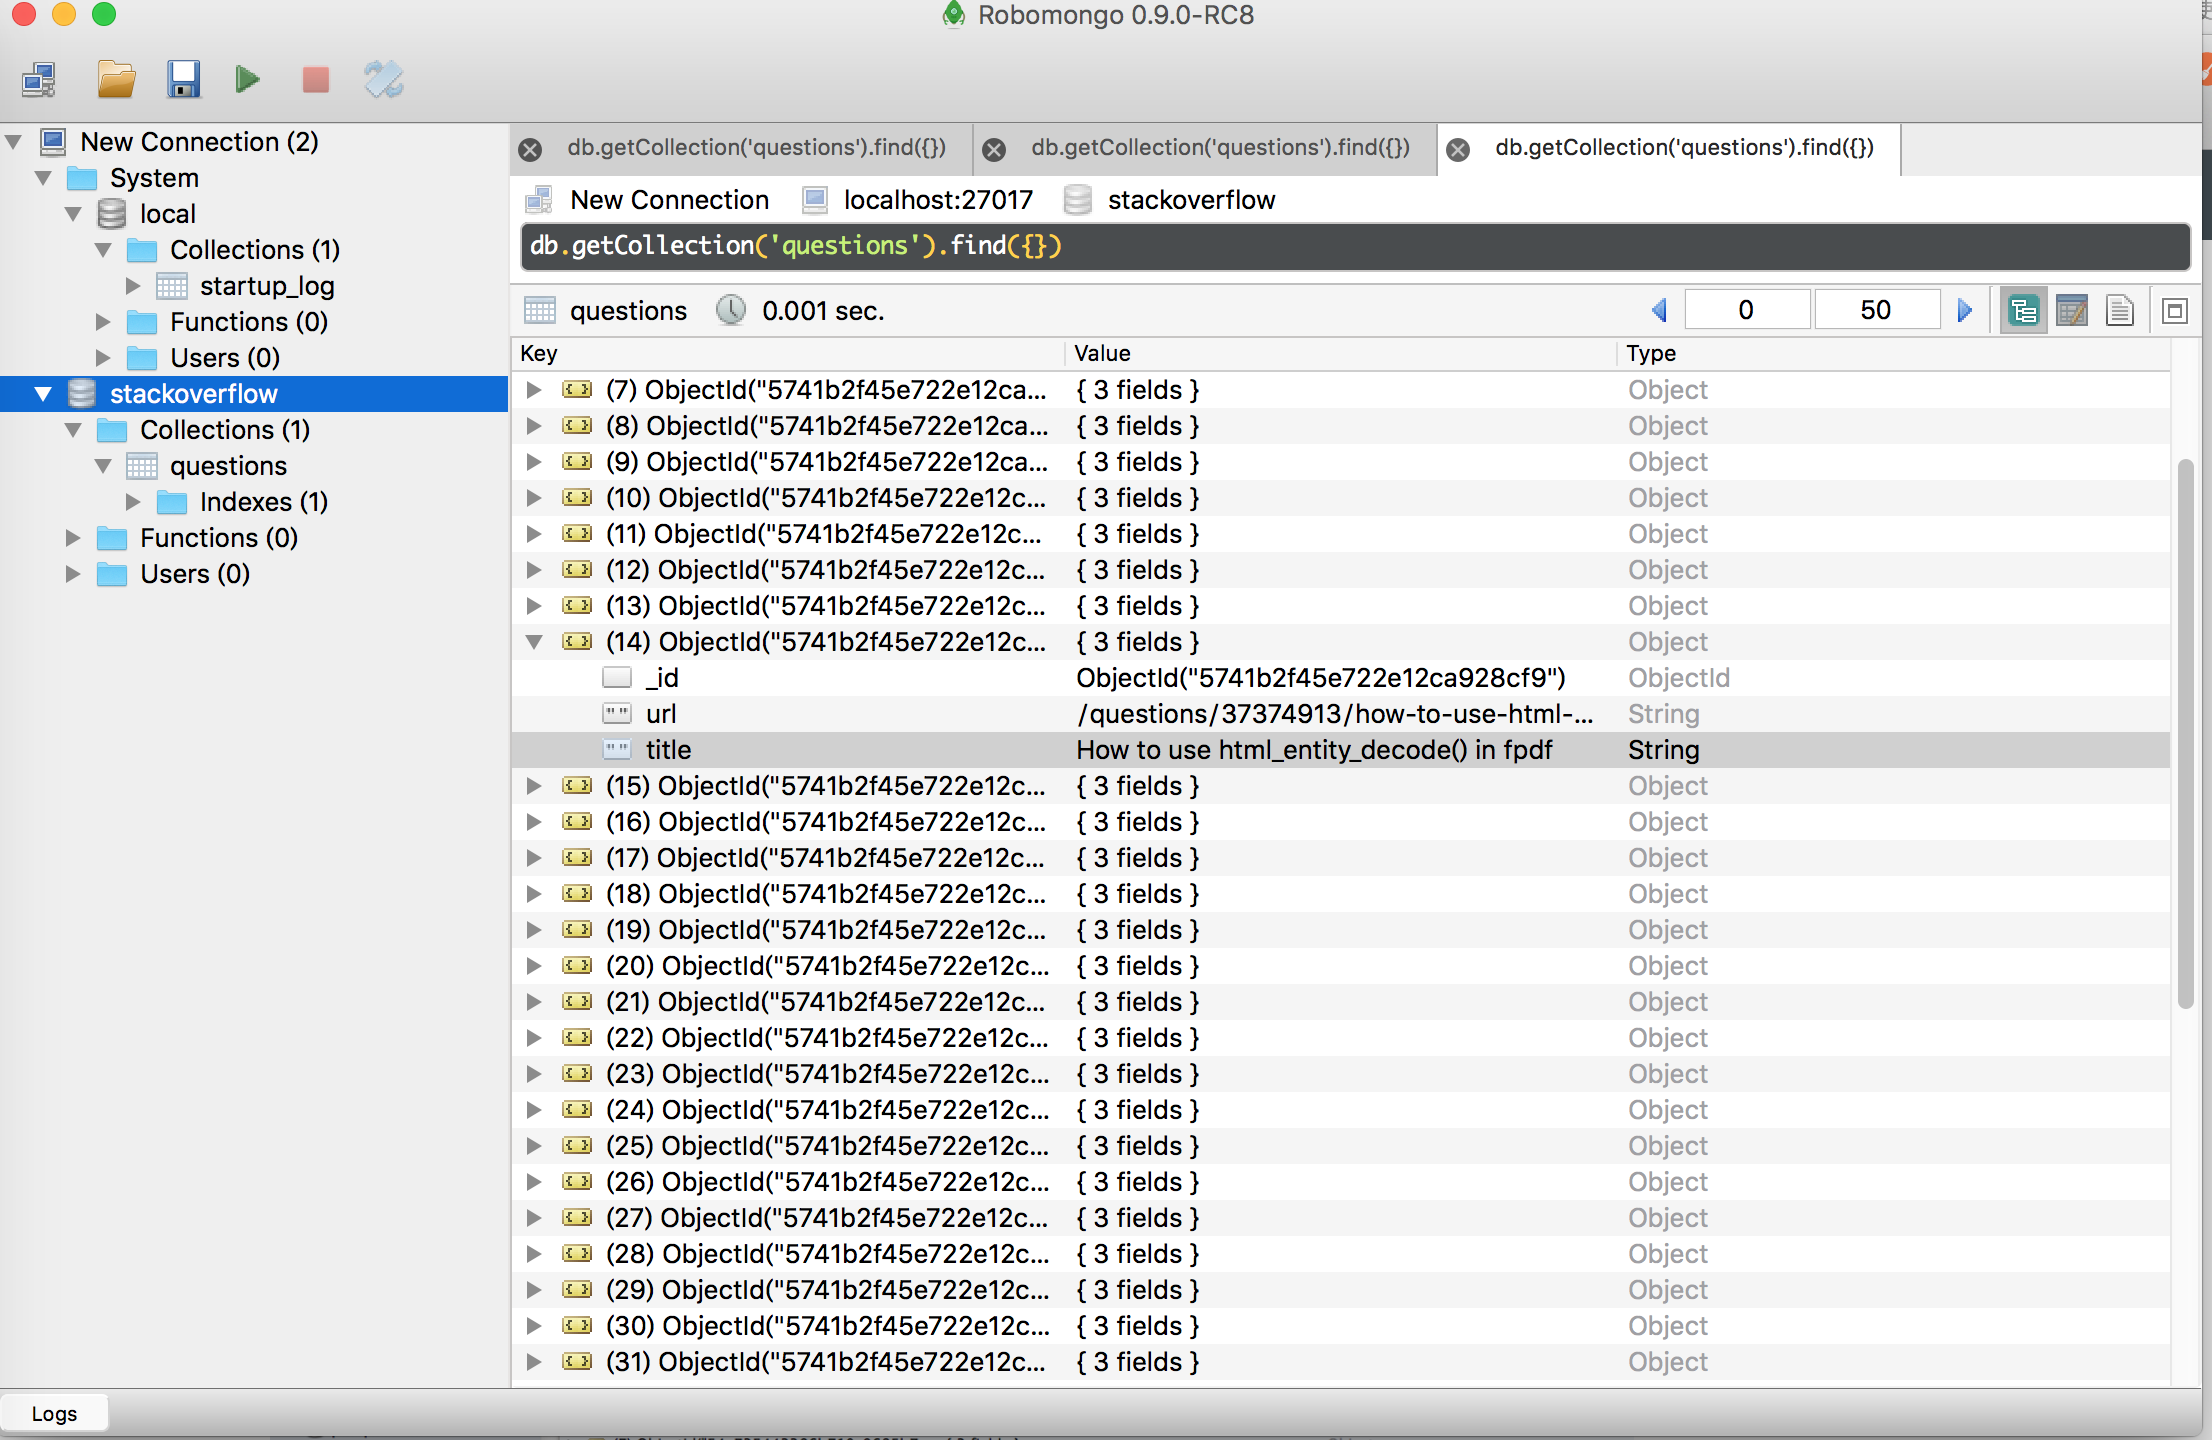Image resolution: width=2212 pixels, height=1440 pixels.
Task: Click the local database icon
Action: click(x=112, y=214)
